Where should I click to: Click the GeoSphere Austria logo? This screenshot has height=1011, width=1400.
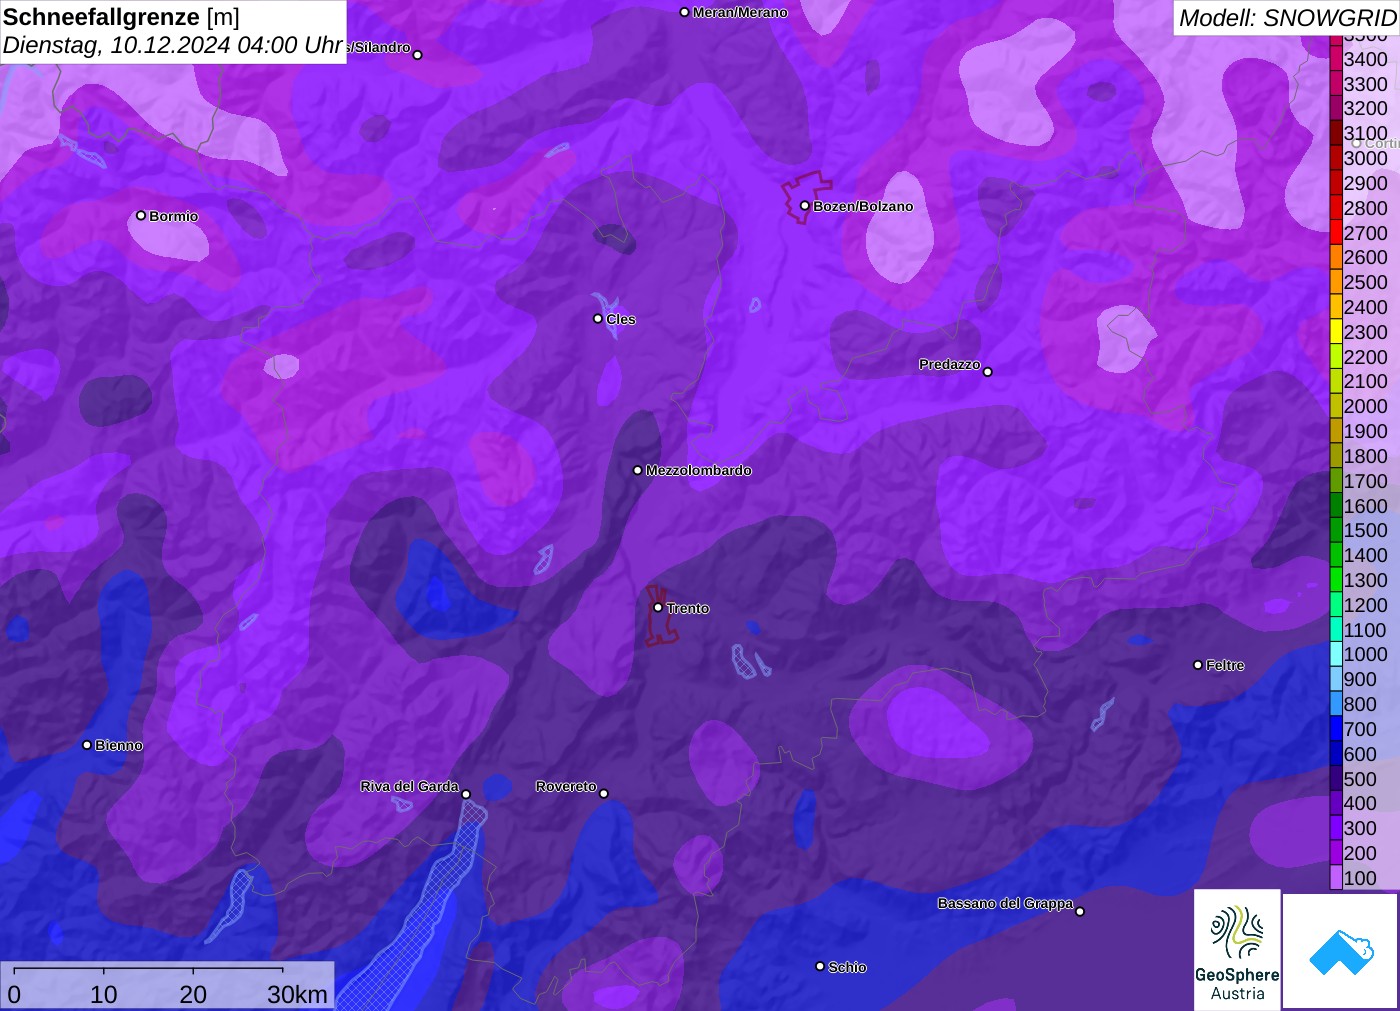pyautogui.click(x=1237, y=949)
